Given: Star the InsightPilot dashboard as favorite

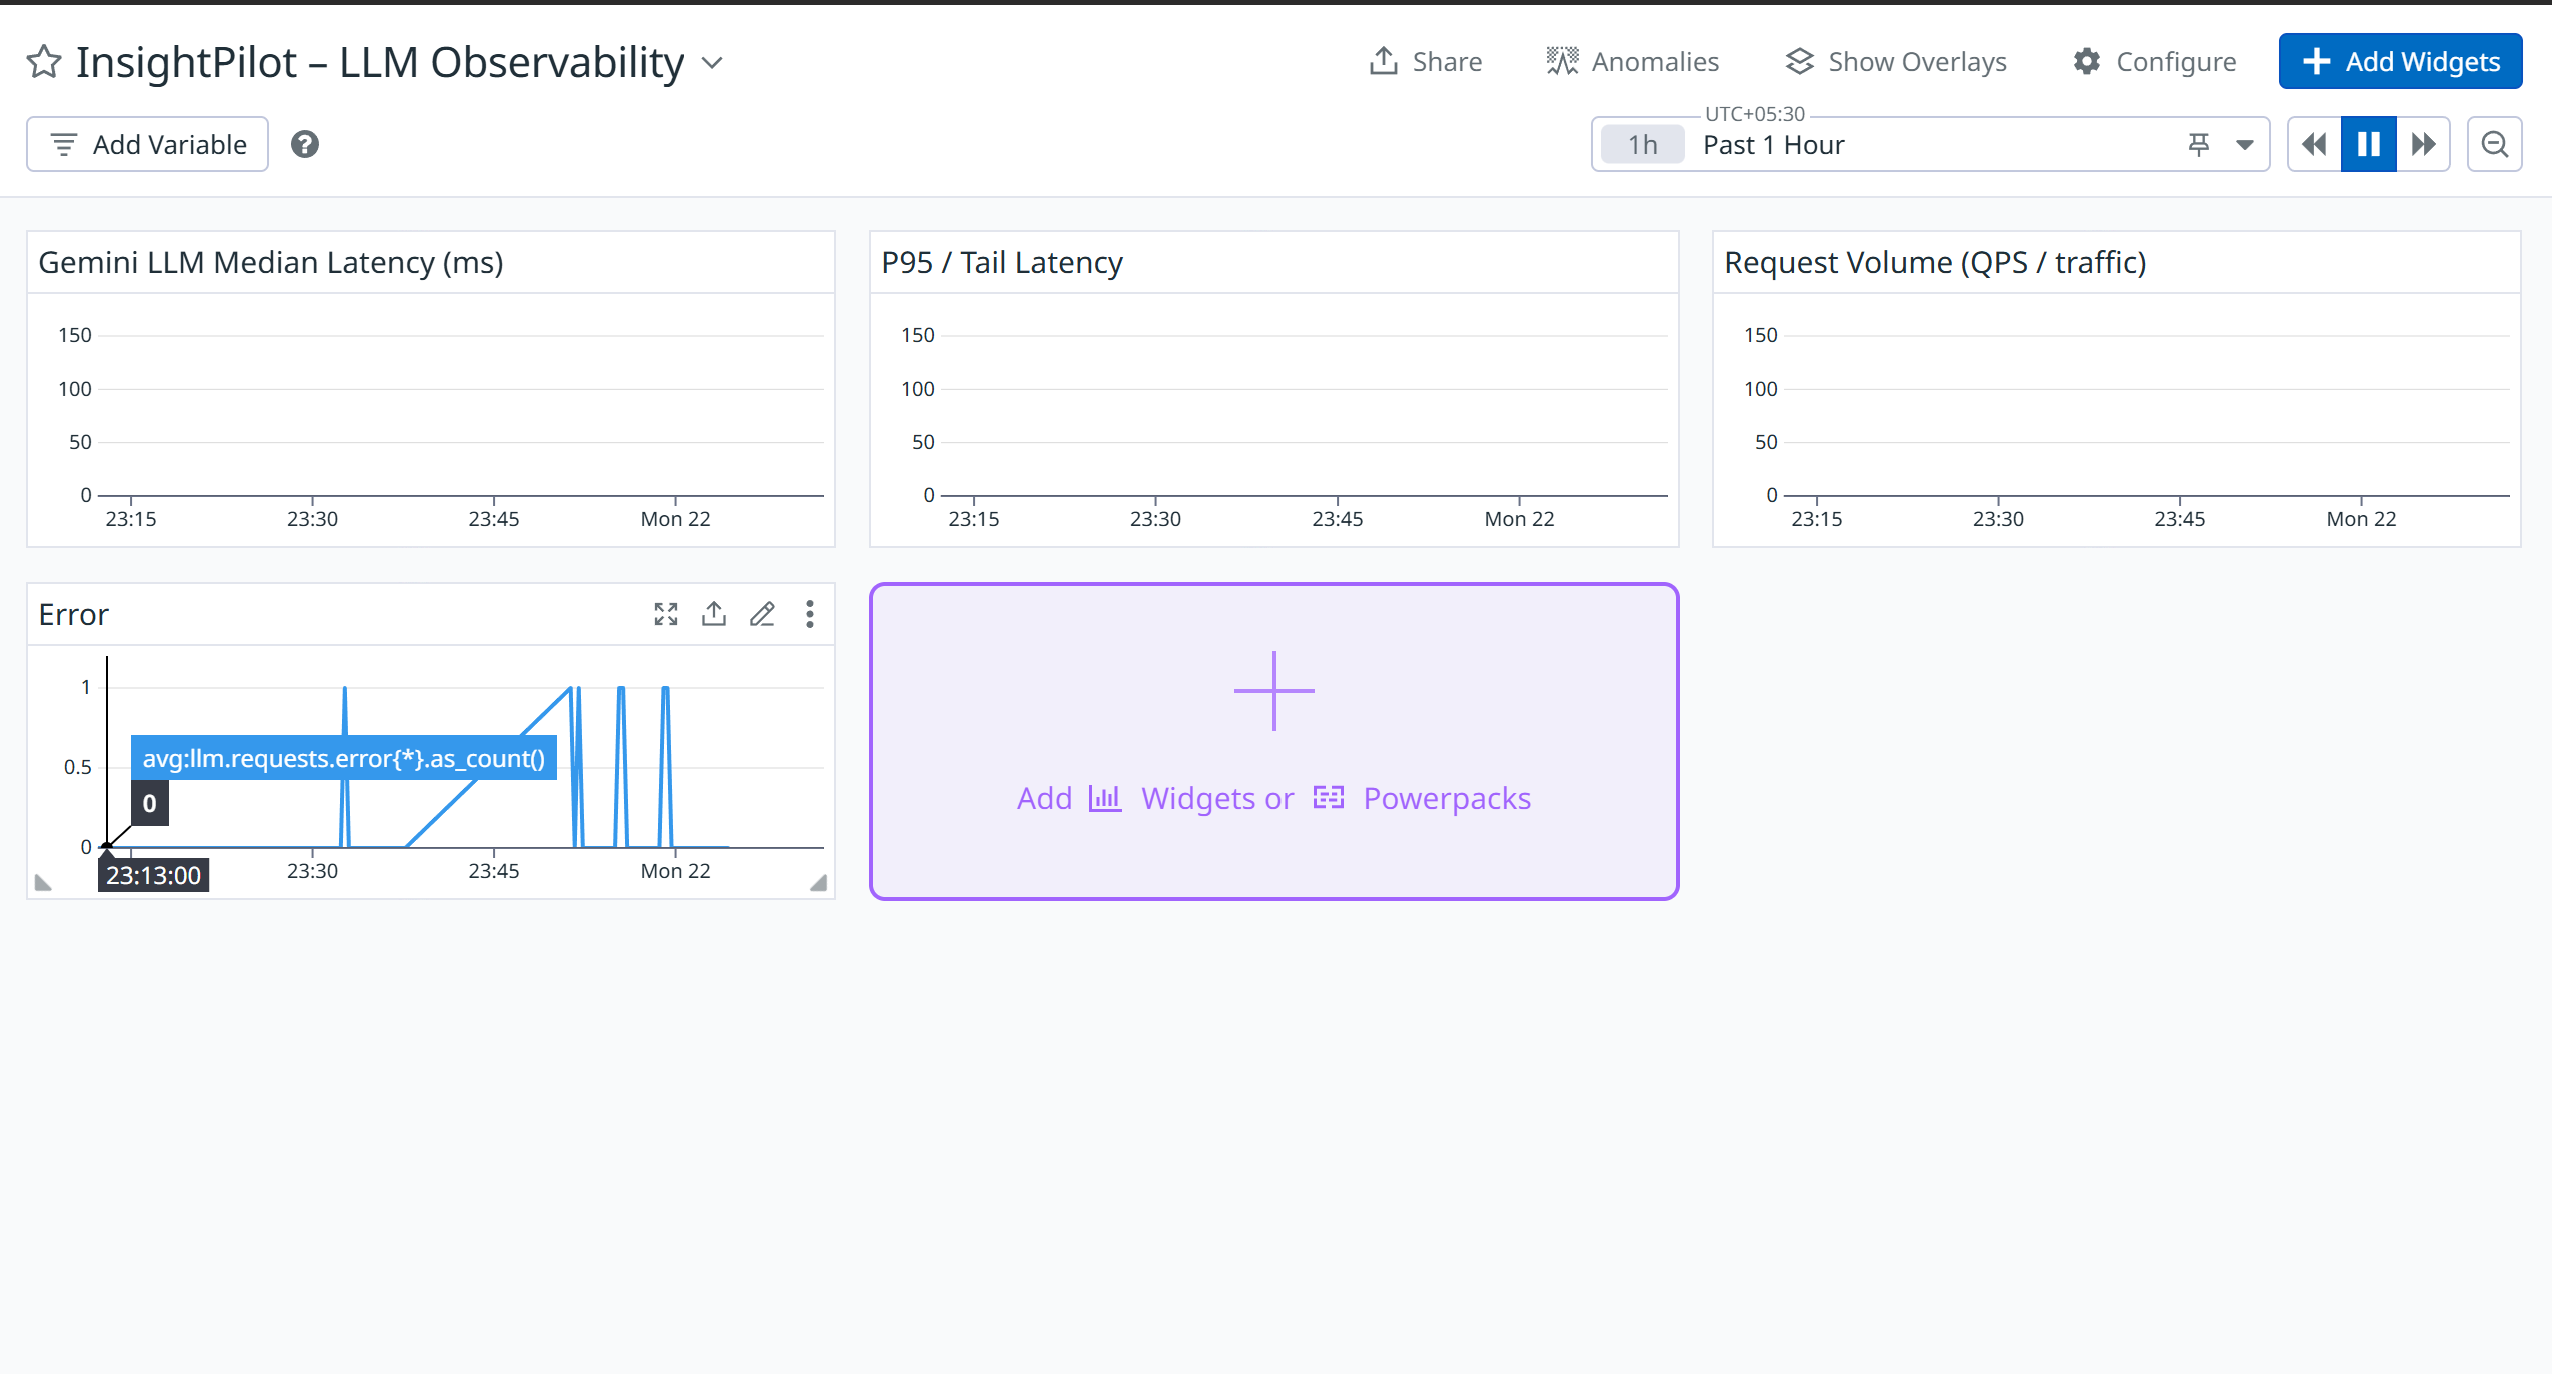Looking at the screenshot, I should 44,62.
